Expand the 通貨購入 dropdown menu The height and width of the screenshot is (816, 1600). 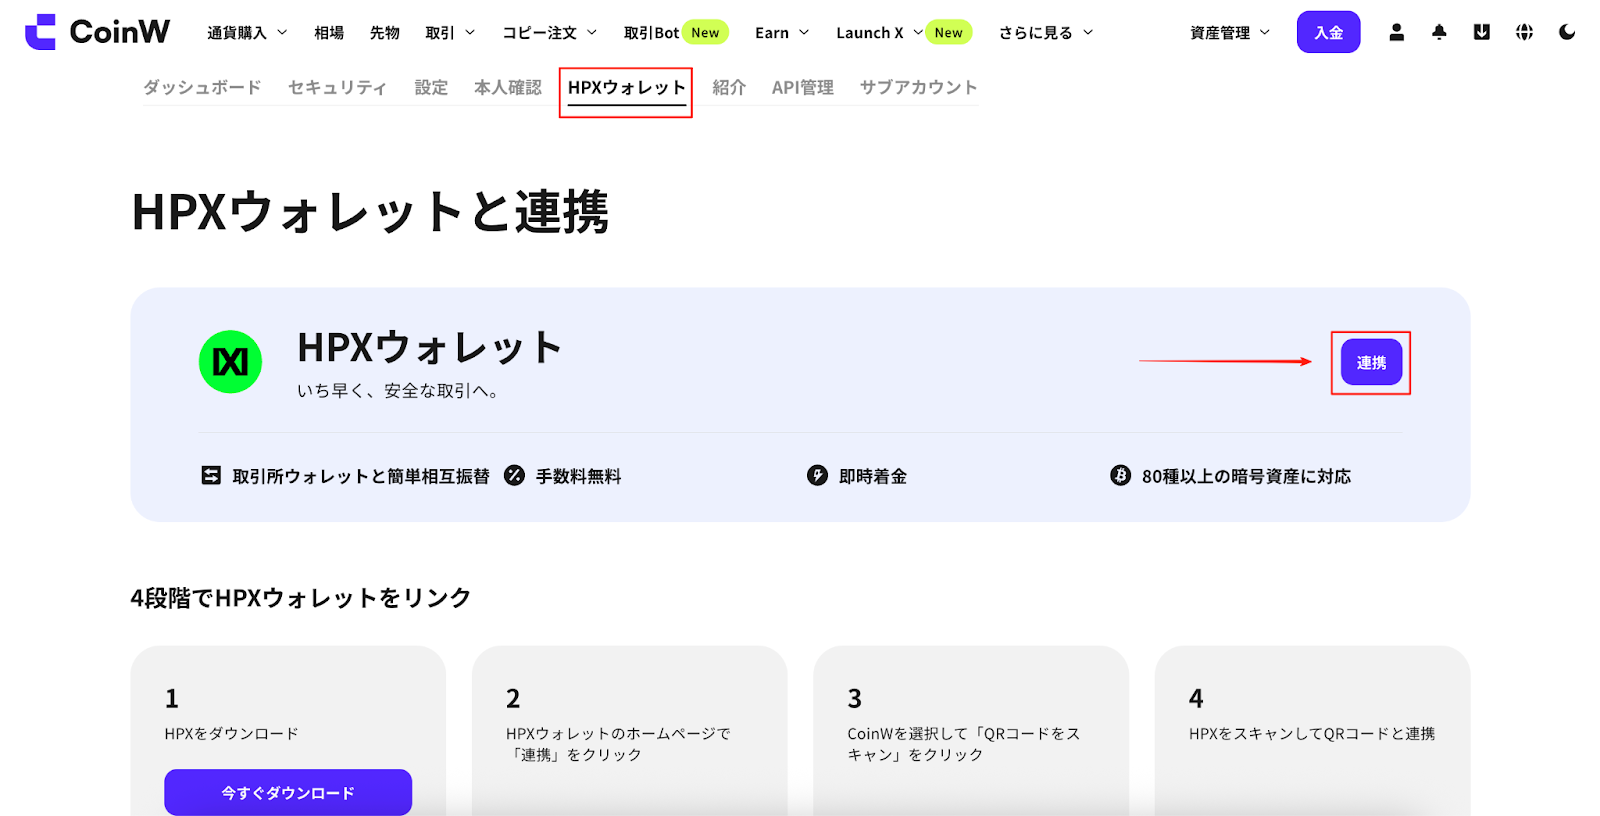click(x=247, y=33)
